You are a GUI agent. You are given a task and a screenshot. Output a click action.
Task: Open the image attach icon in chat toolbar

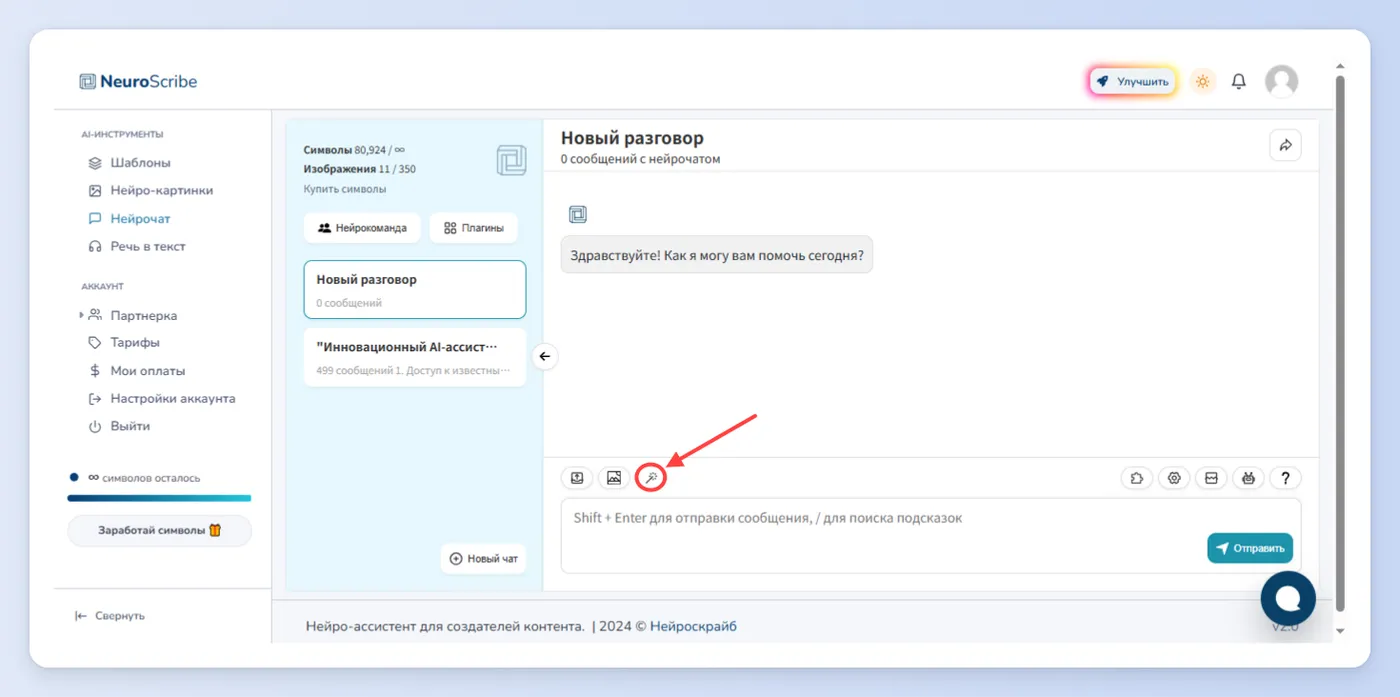pyautogui.click(x=614, y=478)
